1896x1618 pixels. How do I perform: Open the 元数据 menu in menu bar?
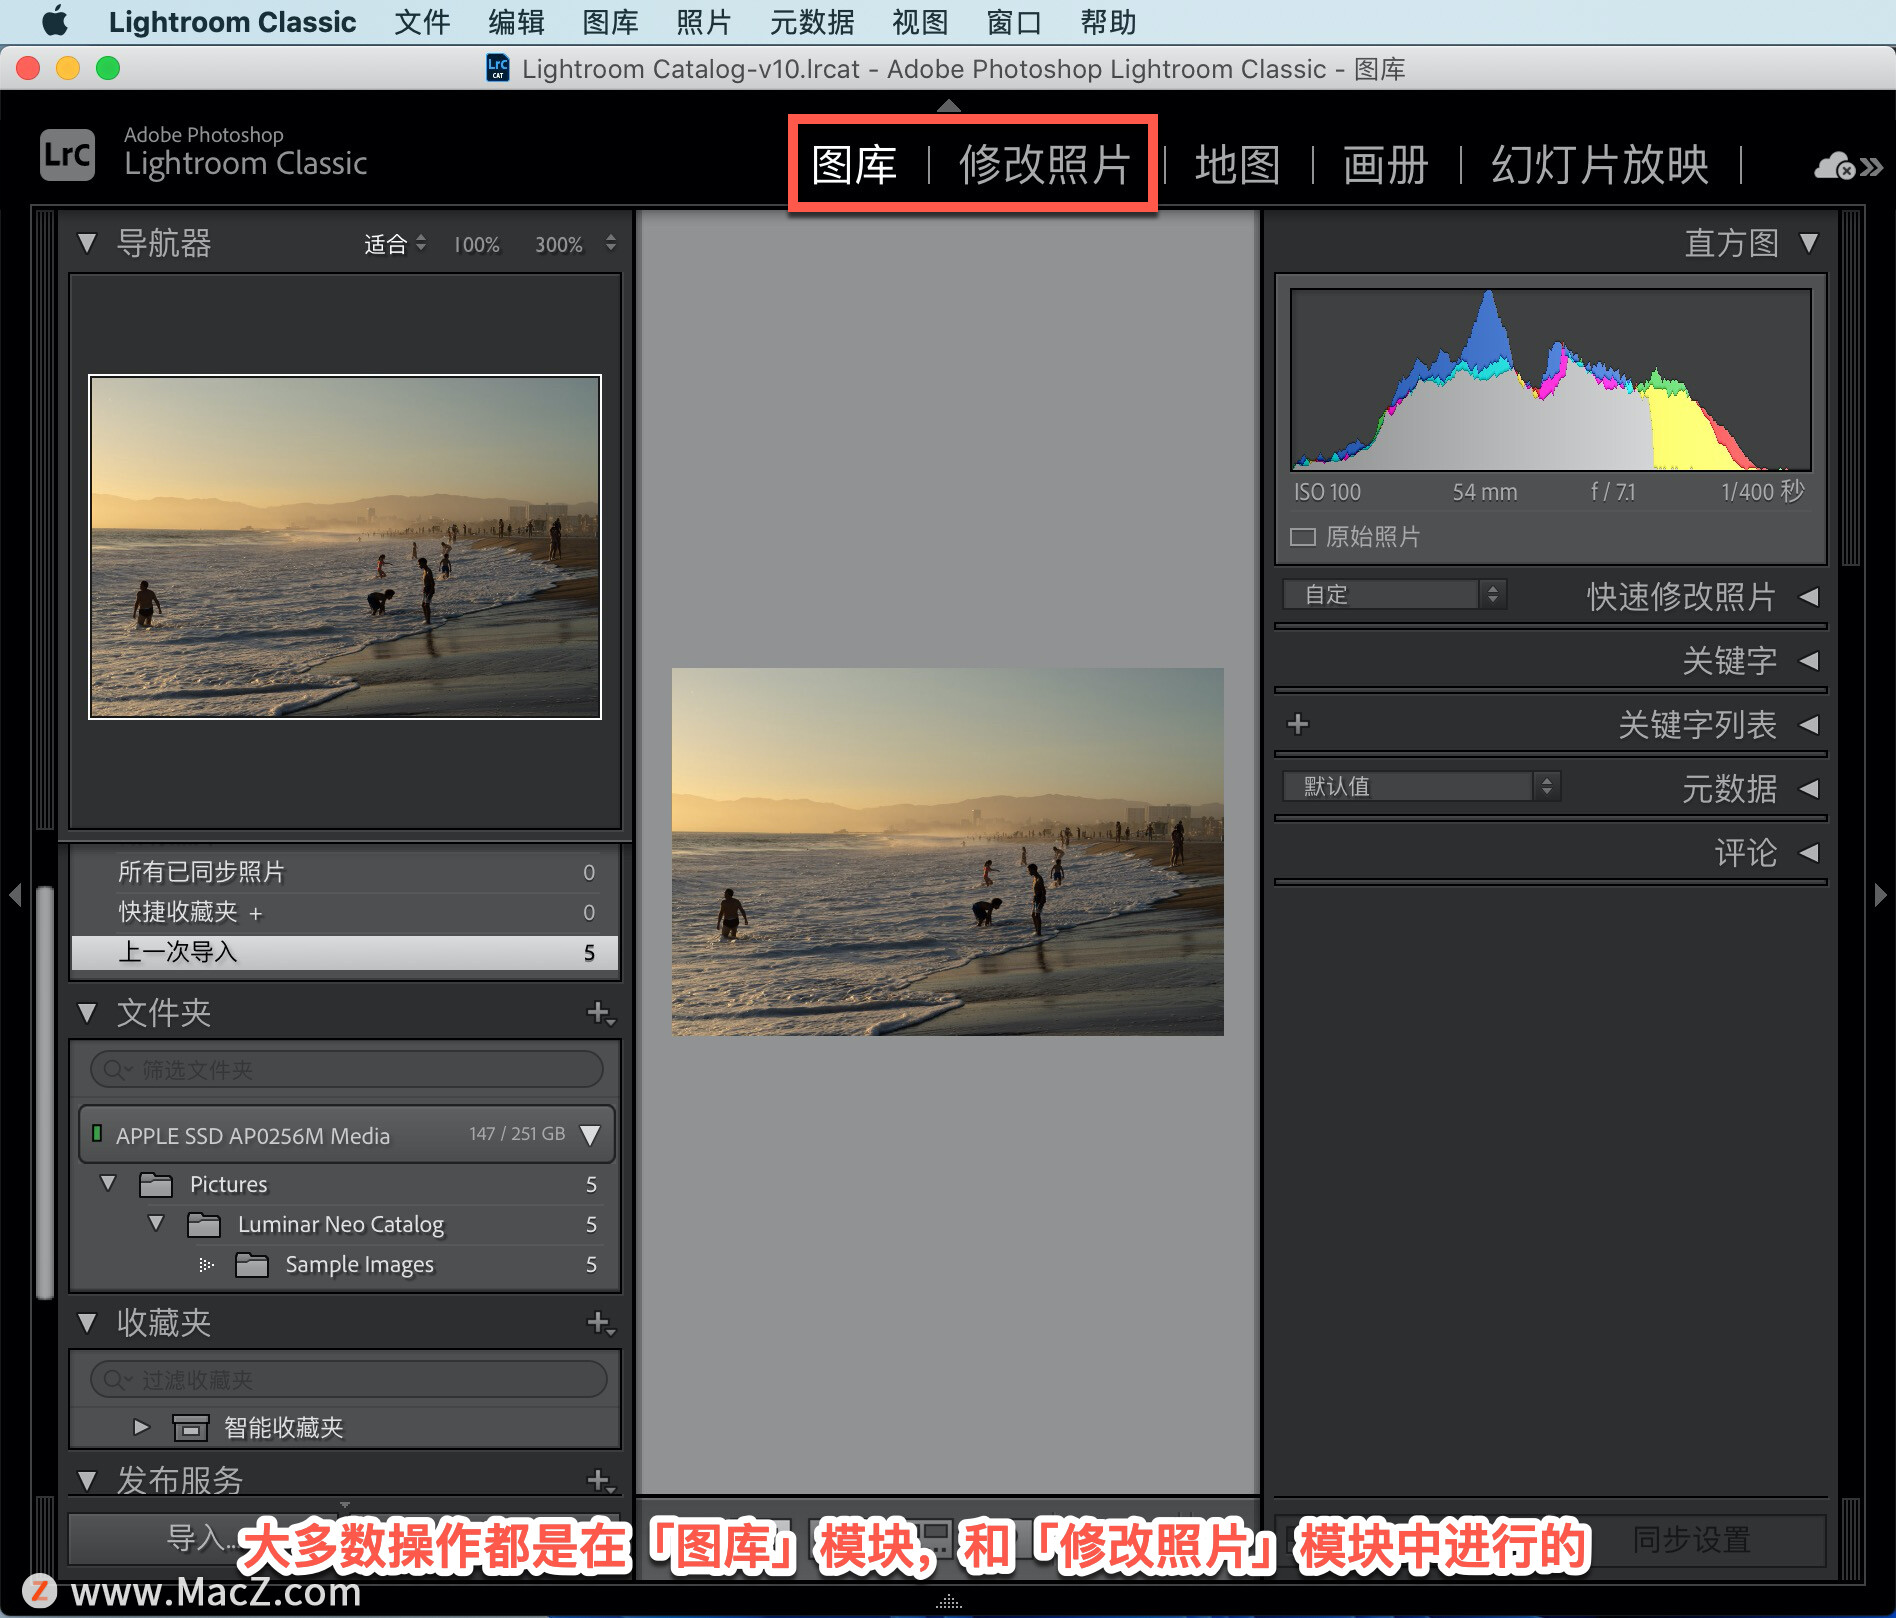(x=812, y=22)
